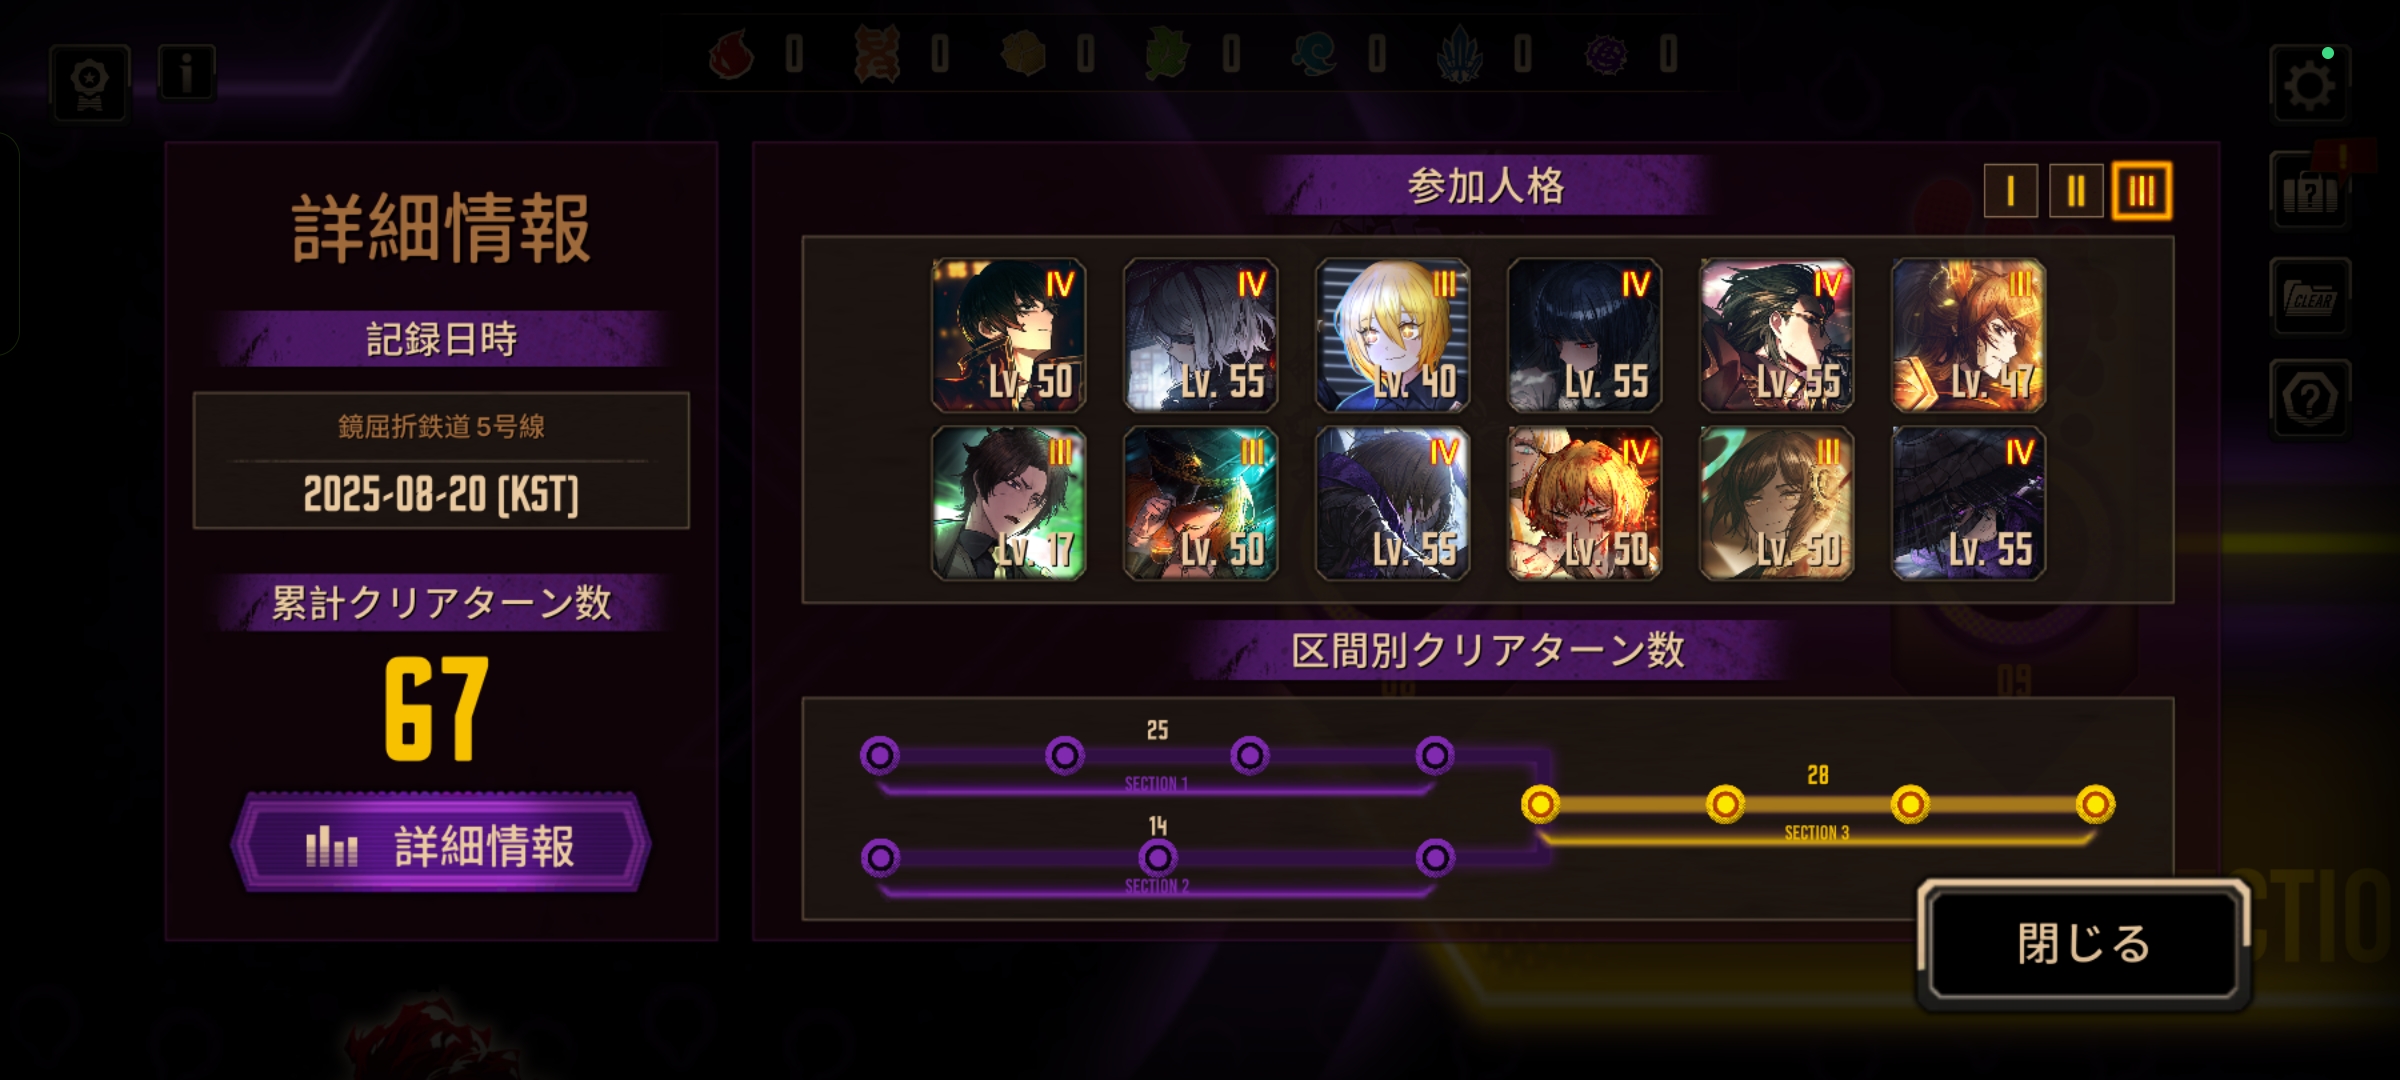This screenshot has height=1080, width=2400.
Task: Click the last yellow node of Section 3
Action: click(x=2095, y=804)
